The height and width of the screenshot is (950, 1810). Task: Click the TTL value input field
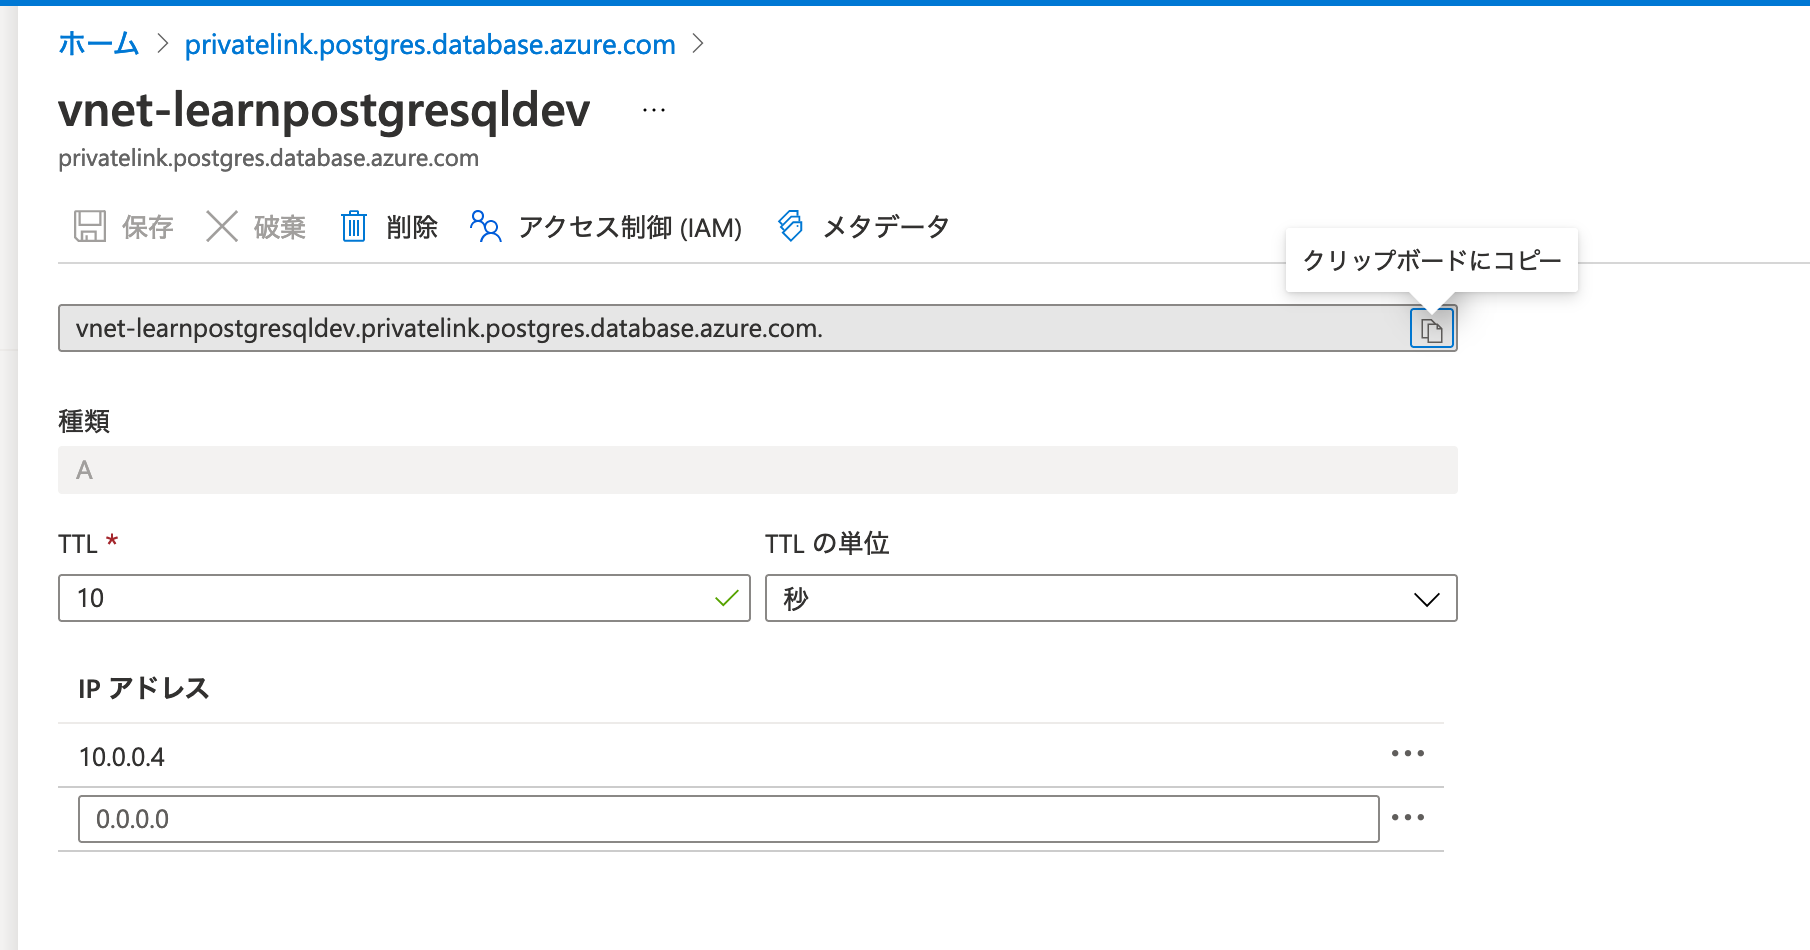pyautogui.click(x=390, y=598)
